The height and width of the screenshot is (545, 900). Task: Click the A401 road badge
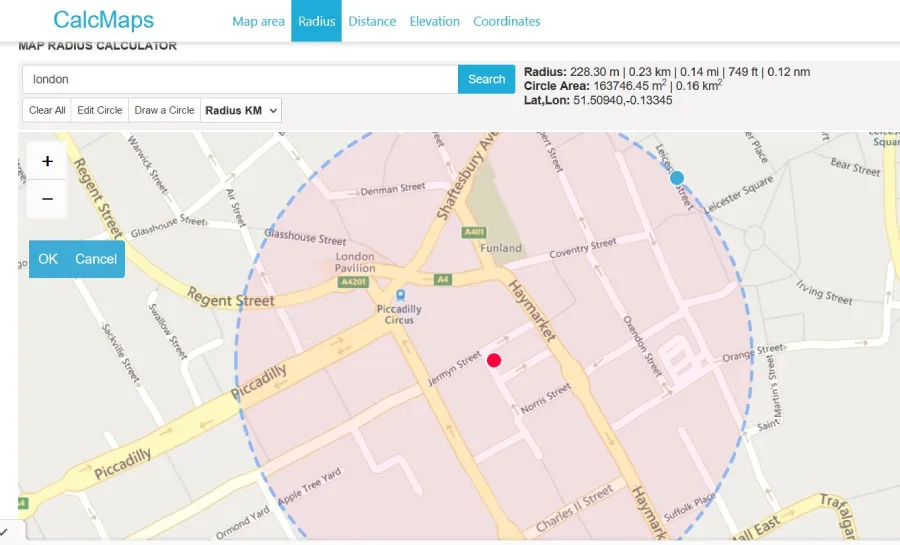(474, 232)
